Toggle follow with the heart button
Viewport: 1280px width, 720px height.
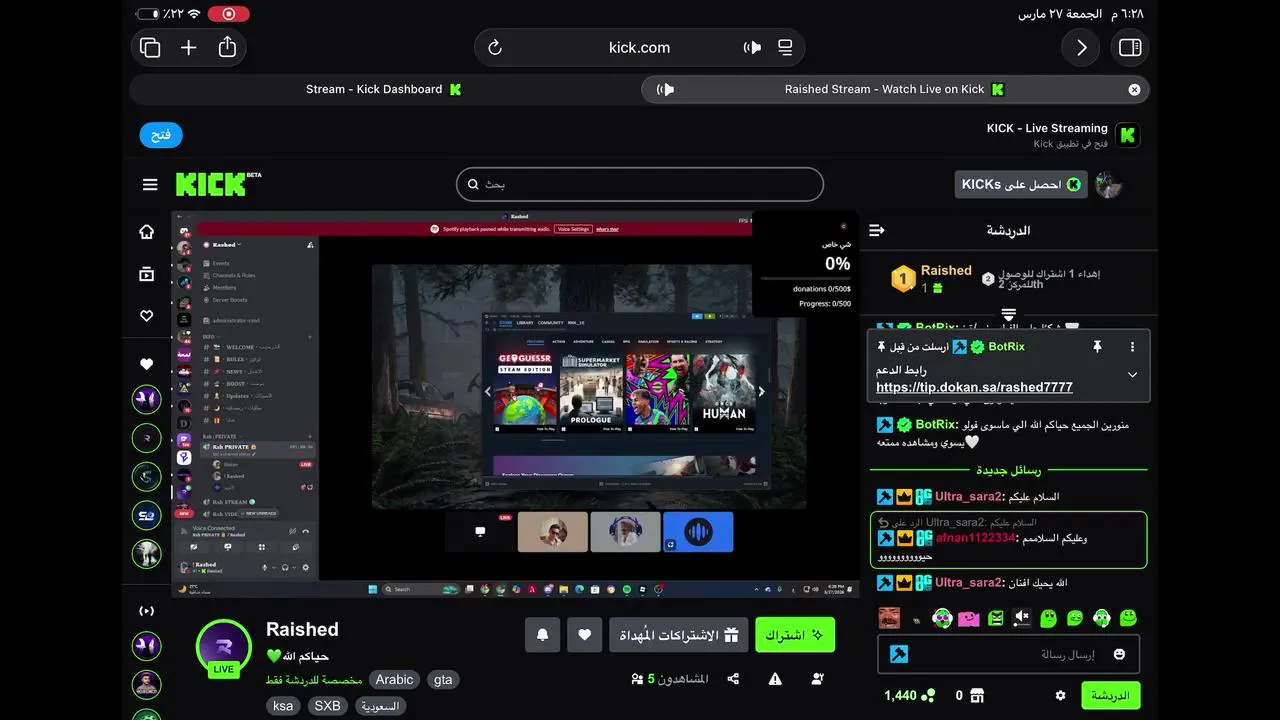coord(585,635)
